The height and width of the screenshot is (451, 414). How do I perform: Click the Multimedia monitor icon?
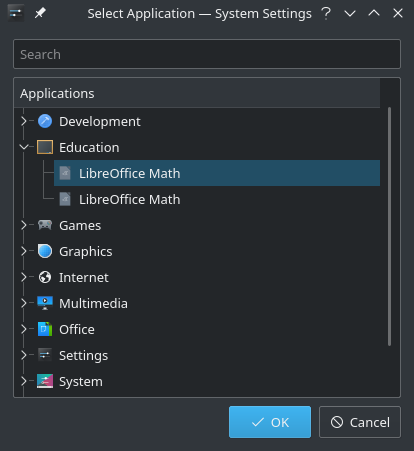[x=45, y=303]
